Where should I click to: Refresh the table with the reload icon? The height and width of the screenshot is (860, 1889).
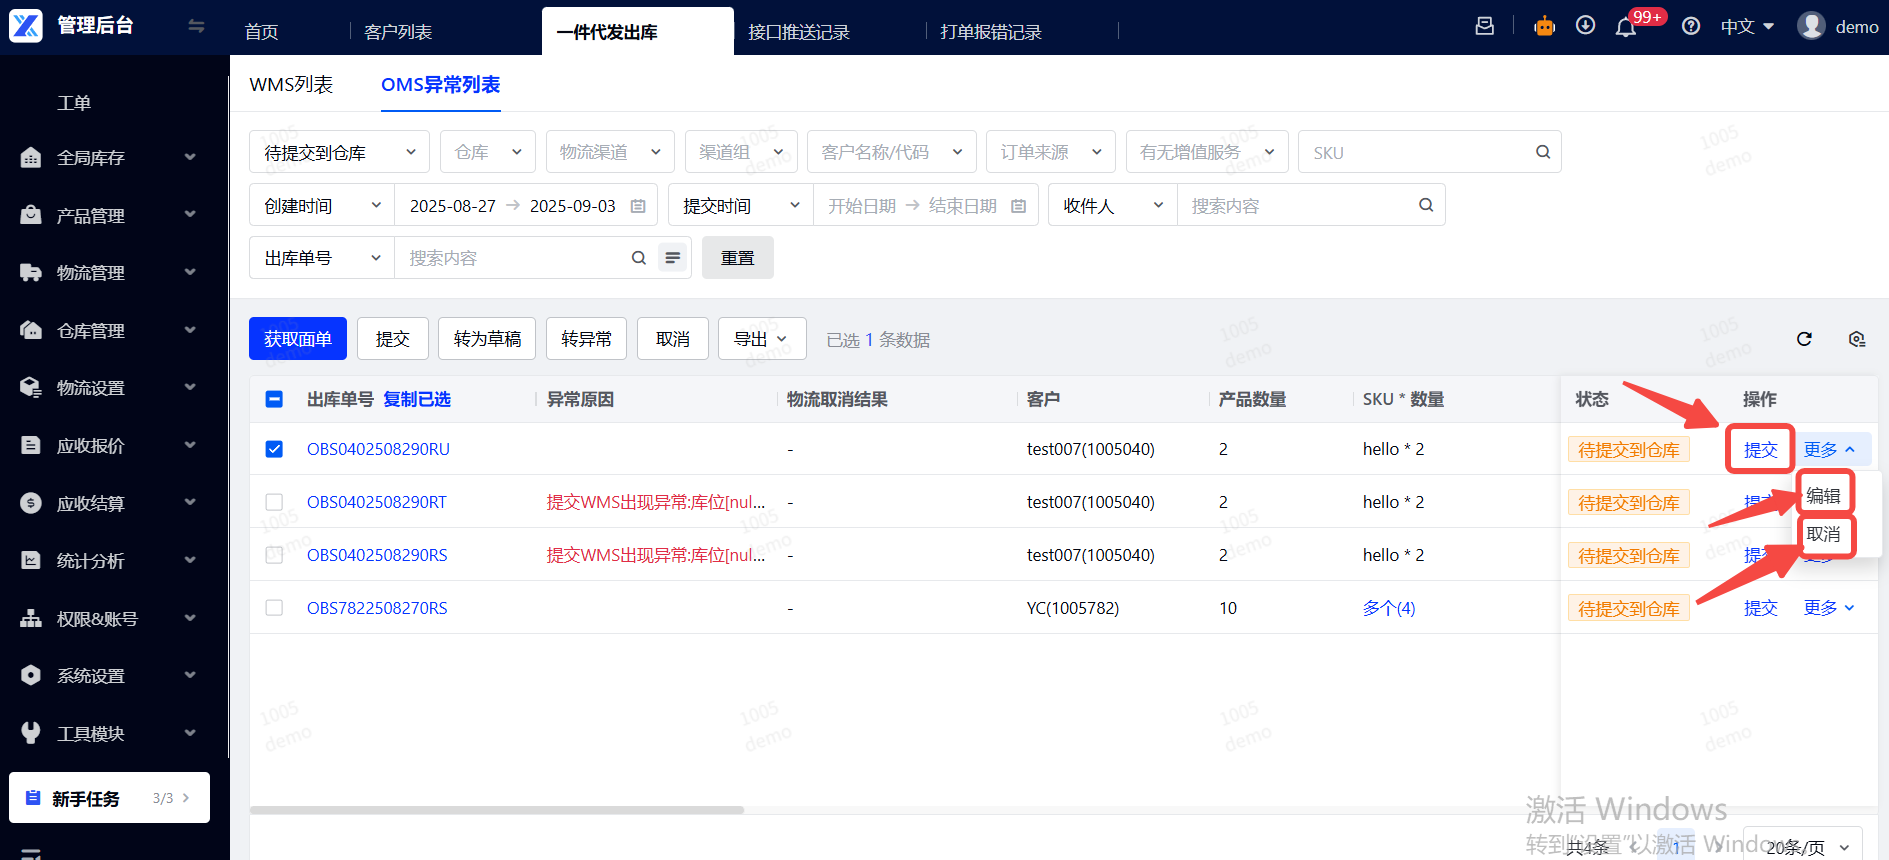click(1804, 339)
